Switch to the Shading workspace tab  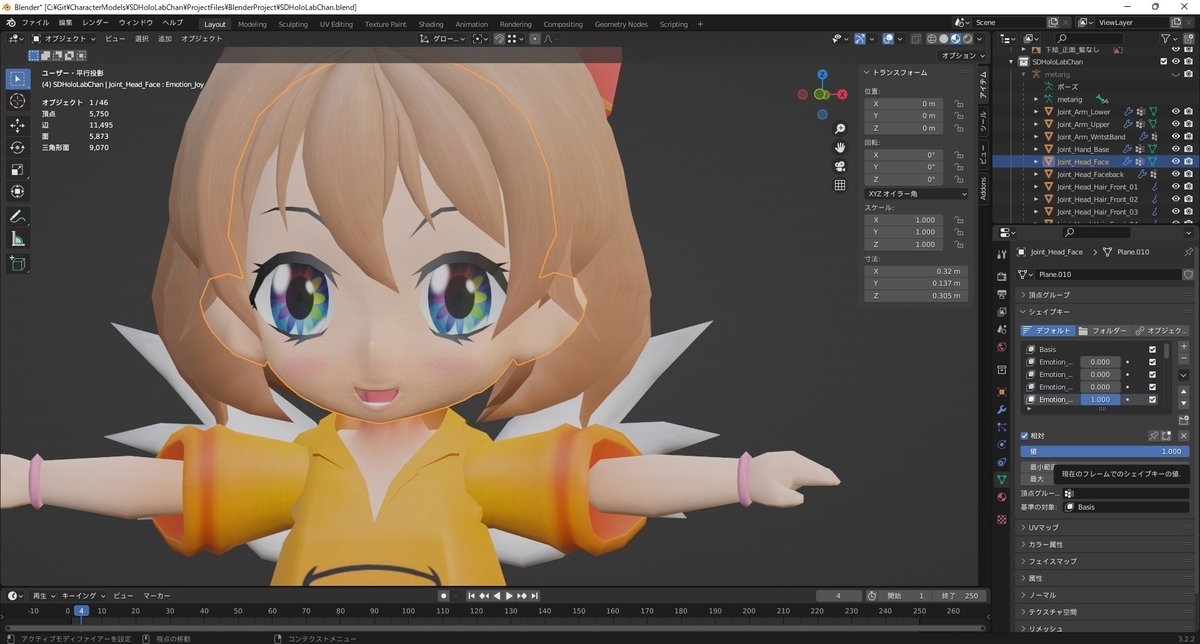coord(431,24)
